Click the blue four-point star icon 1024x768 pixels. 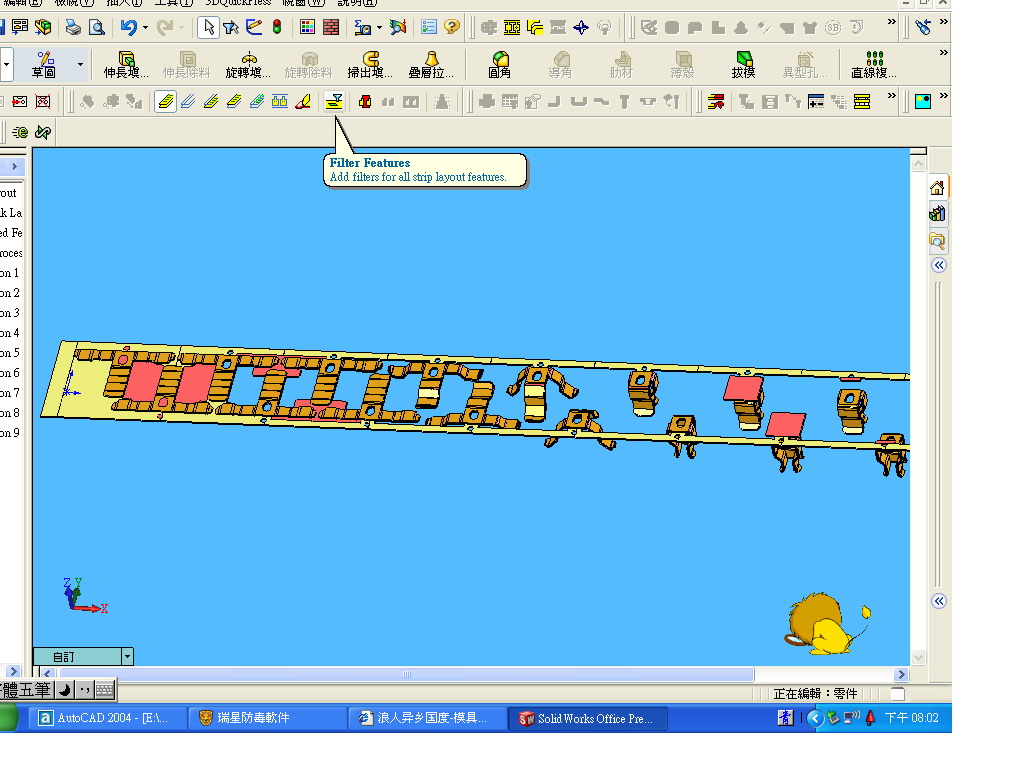(x=581, y=27)
